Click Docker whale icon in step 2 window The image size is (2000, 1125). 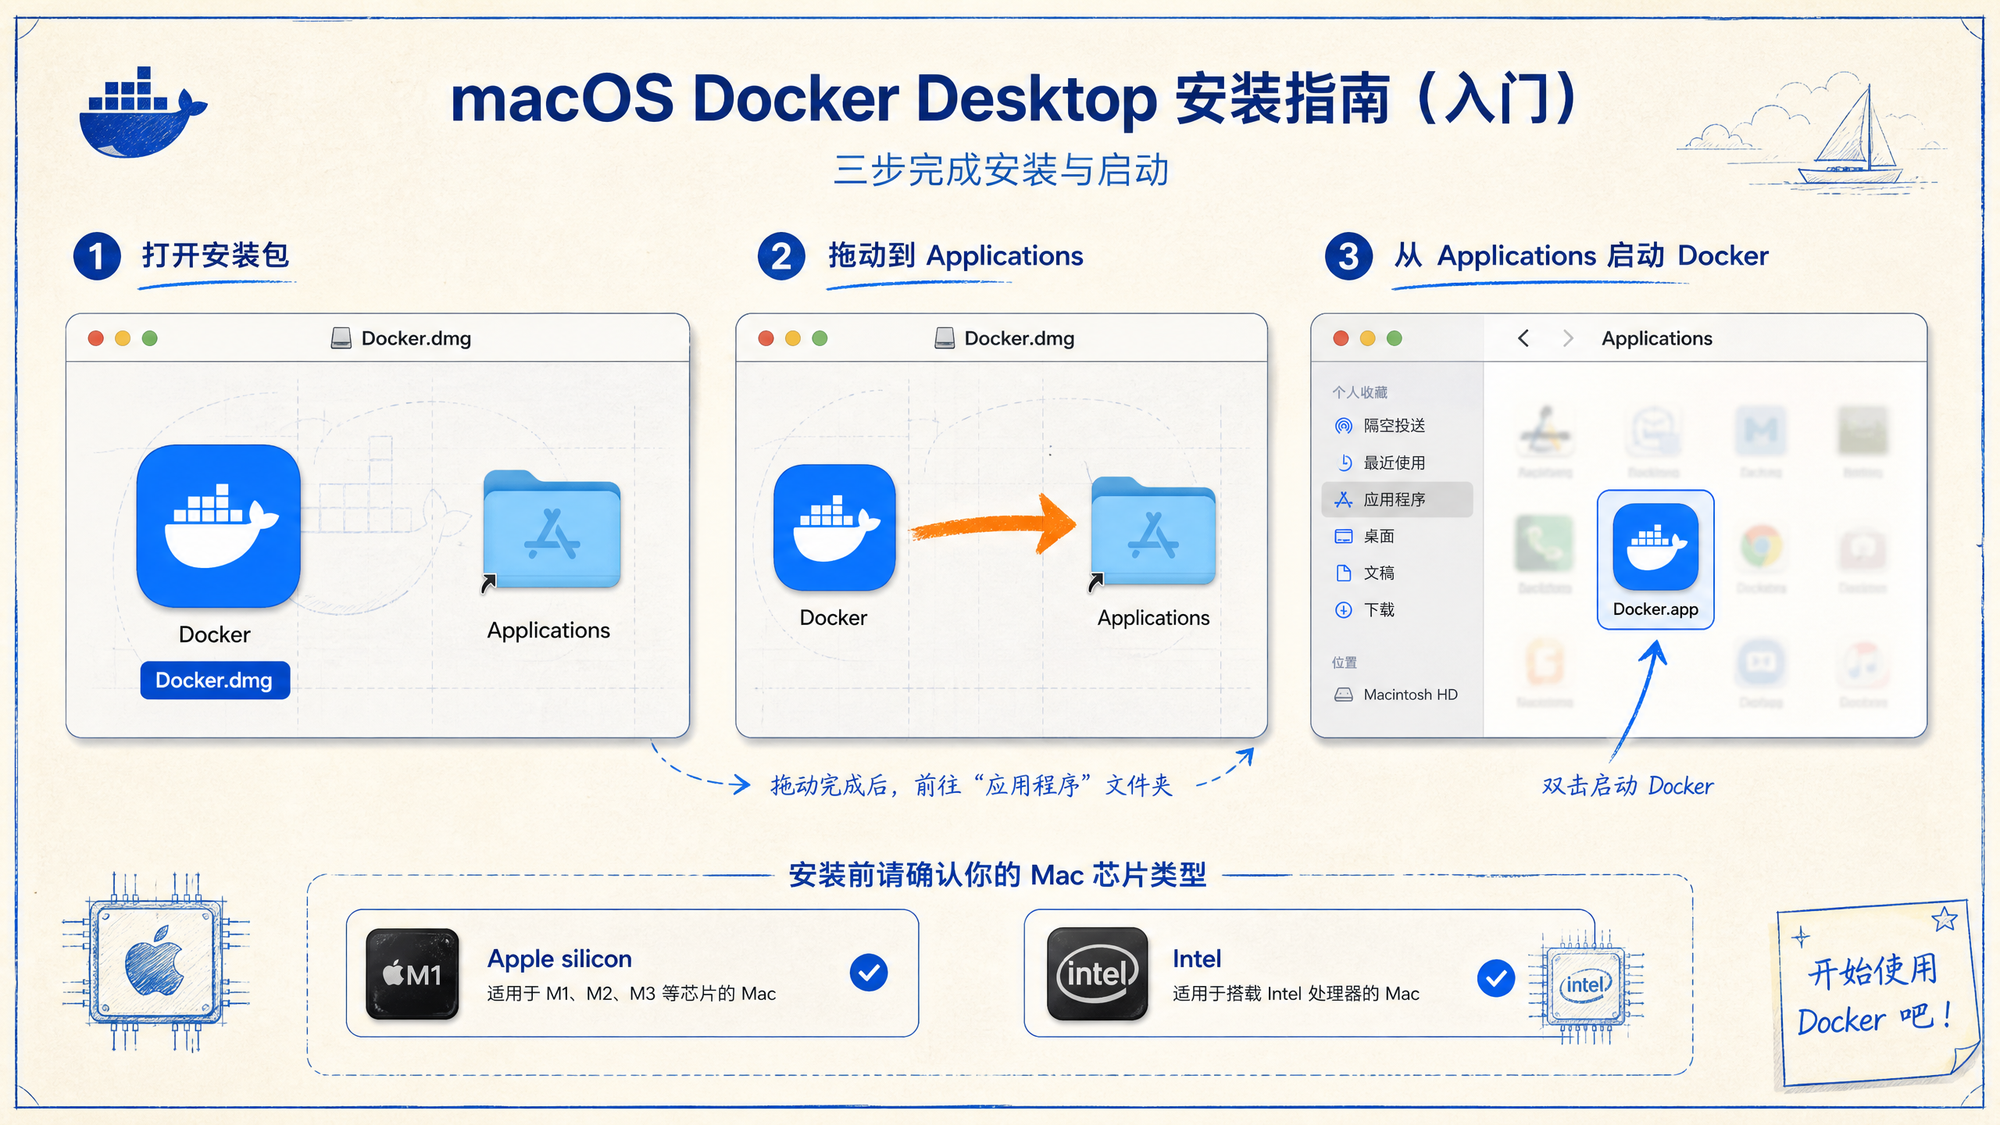tap(834, 527)
